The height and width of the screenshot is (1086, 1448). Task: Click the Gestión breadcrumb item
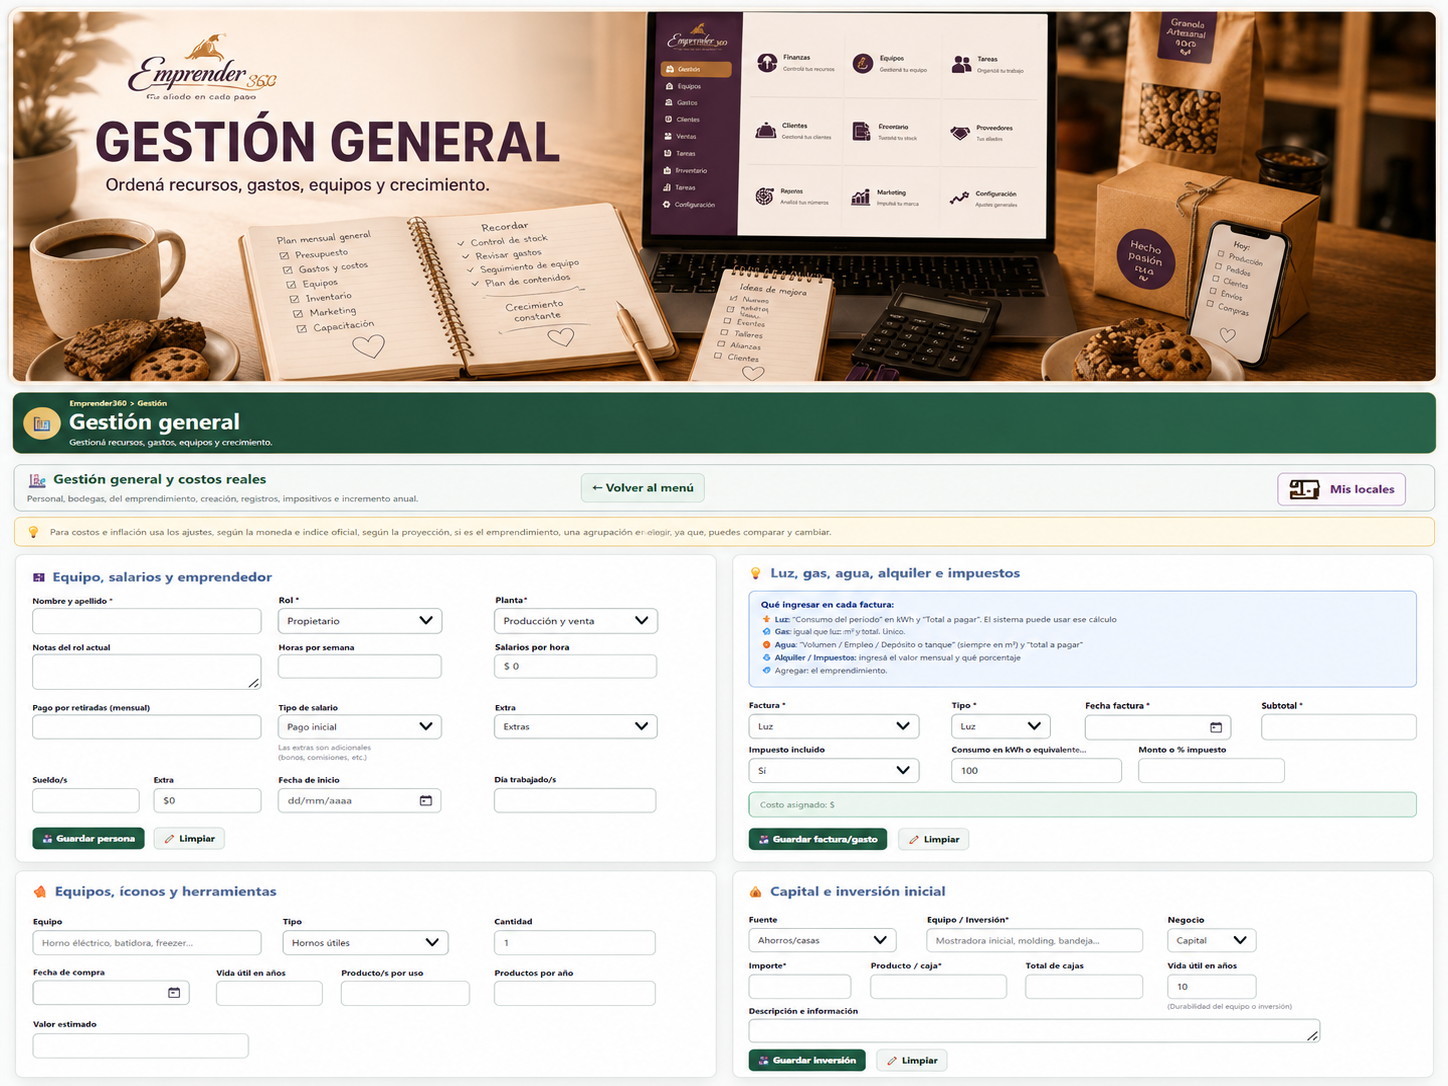(x=152, y=403)
